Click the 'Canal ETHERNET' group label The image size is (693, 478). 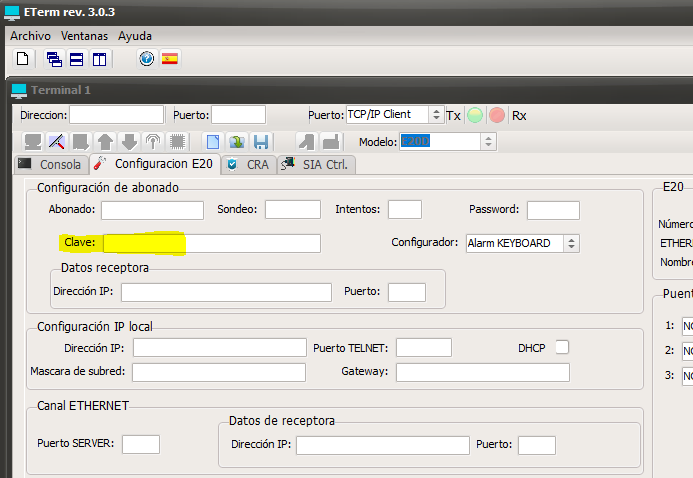click(83, 406)
